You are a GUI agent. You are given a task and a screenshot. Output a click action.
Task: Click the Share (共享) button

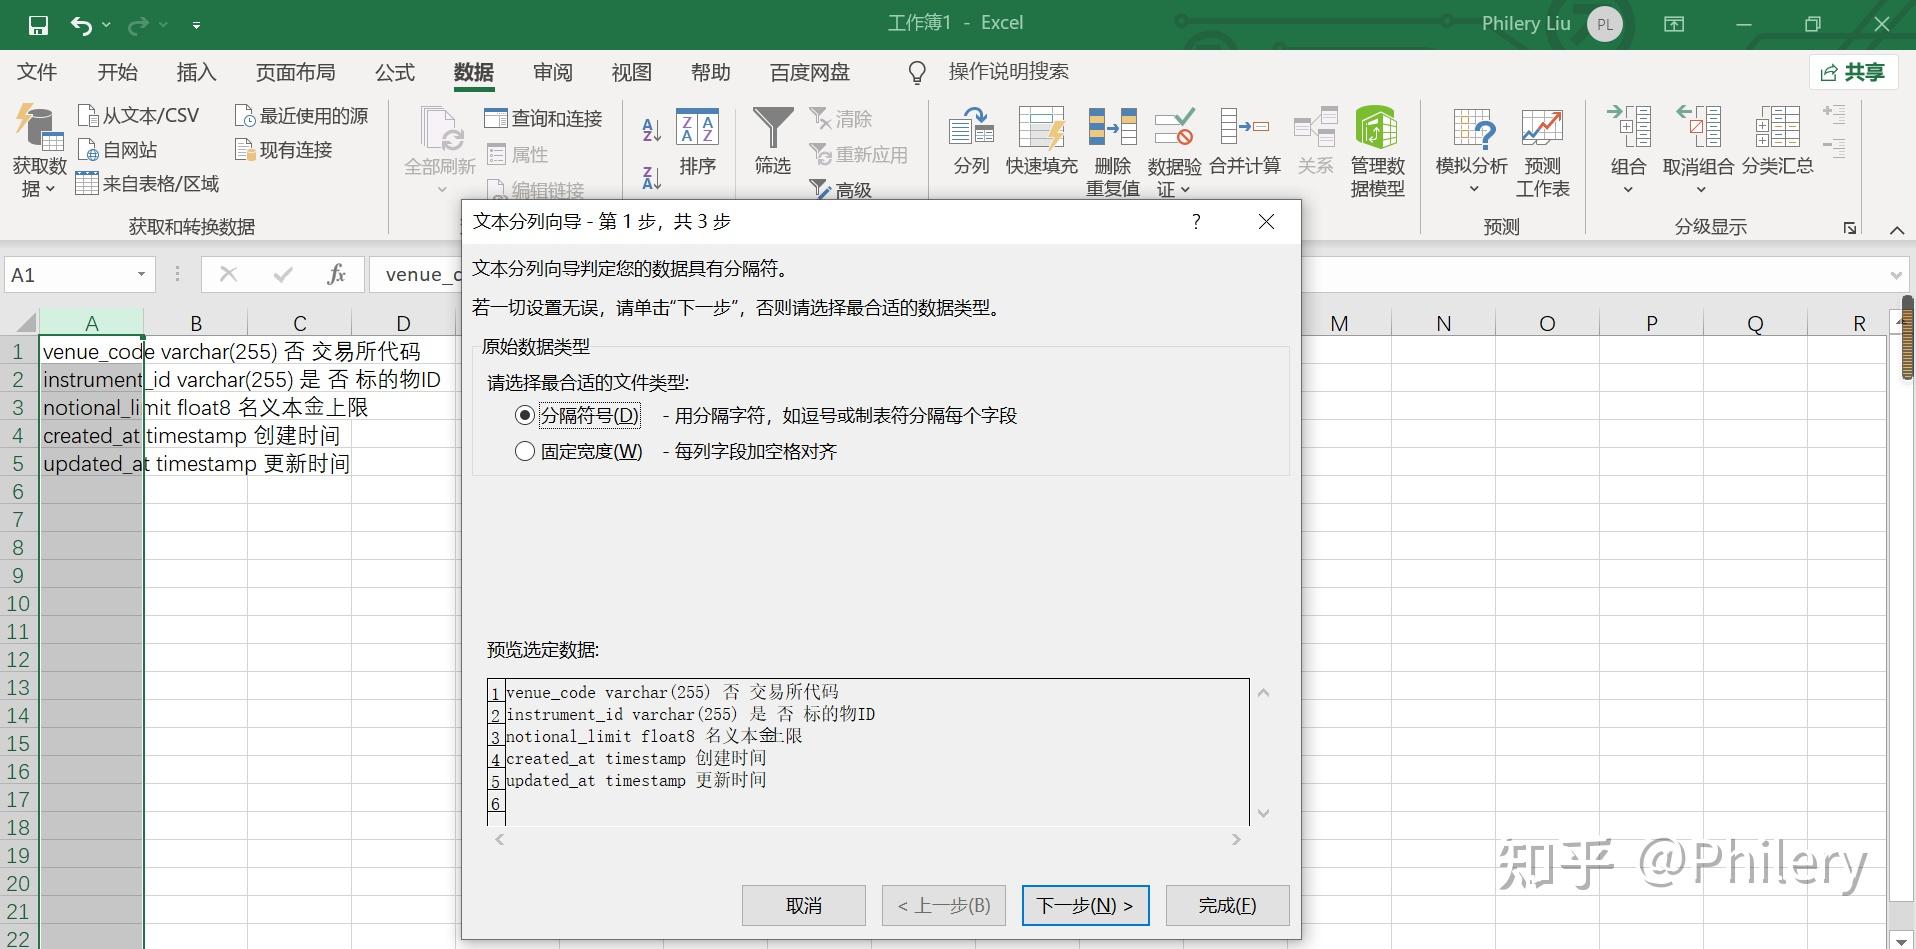[x=1853, y=72]
